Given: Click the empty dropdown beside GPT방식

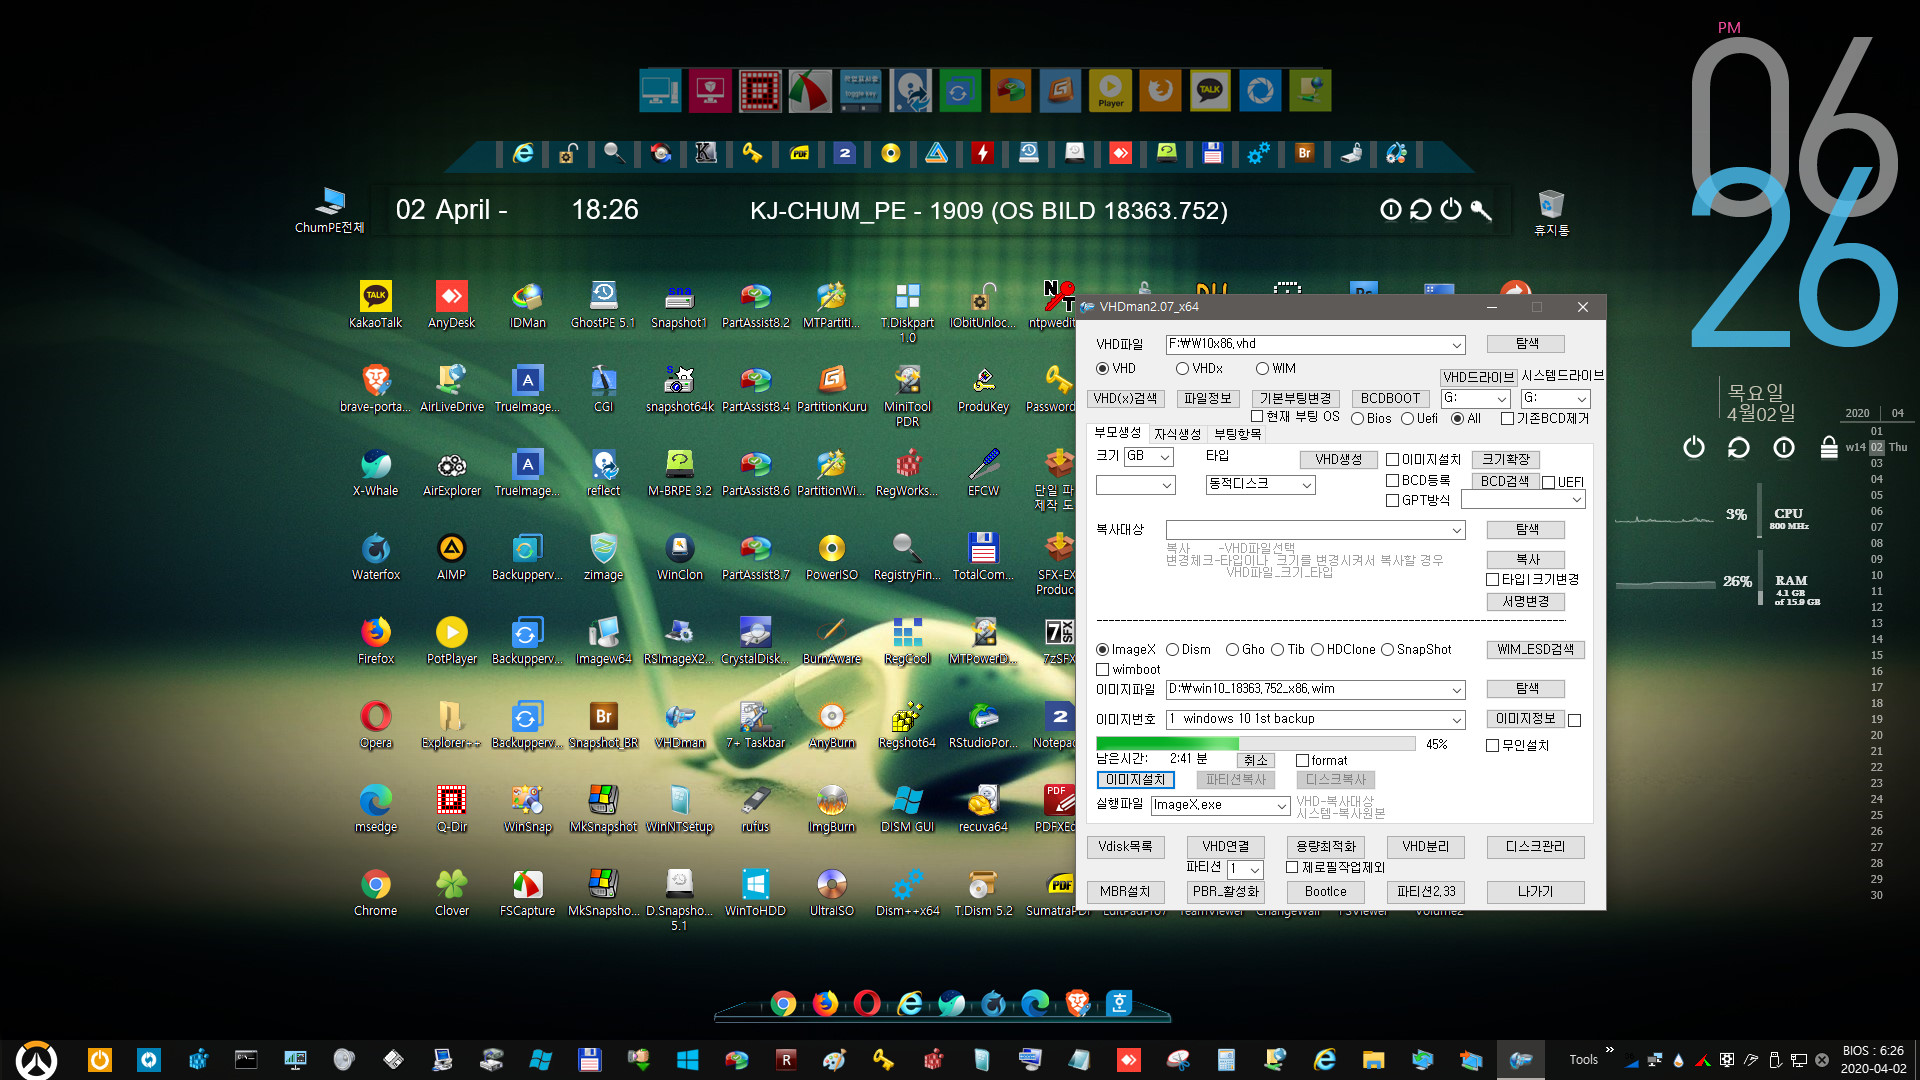Looking at the screenshot, I should [x=1524, y=500].
